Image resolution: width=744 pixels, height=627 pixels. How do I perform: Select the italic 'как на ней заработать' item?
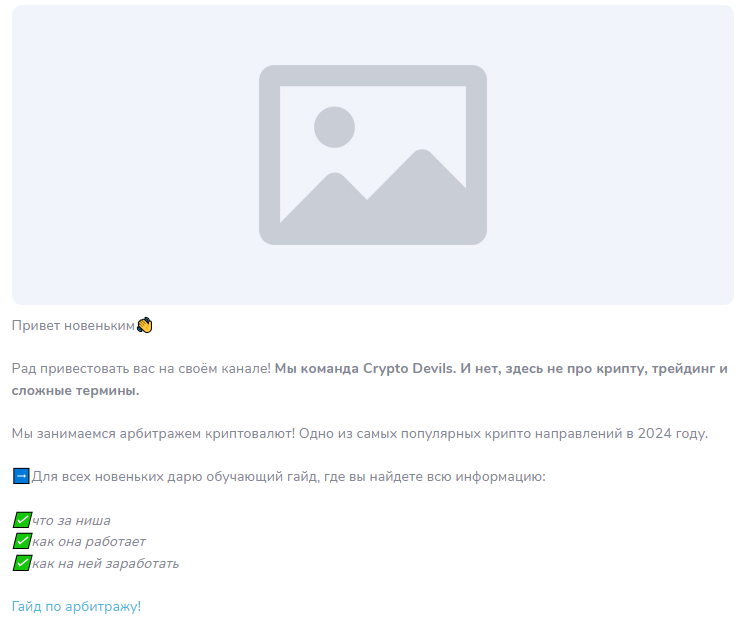click(105, 563)
